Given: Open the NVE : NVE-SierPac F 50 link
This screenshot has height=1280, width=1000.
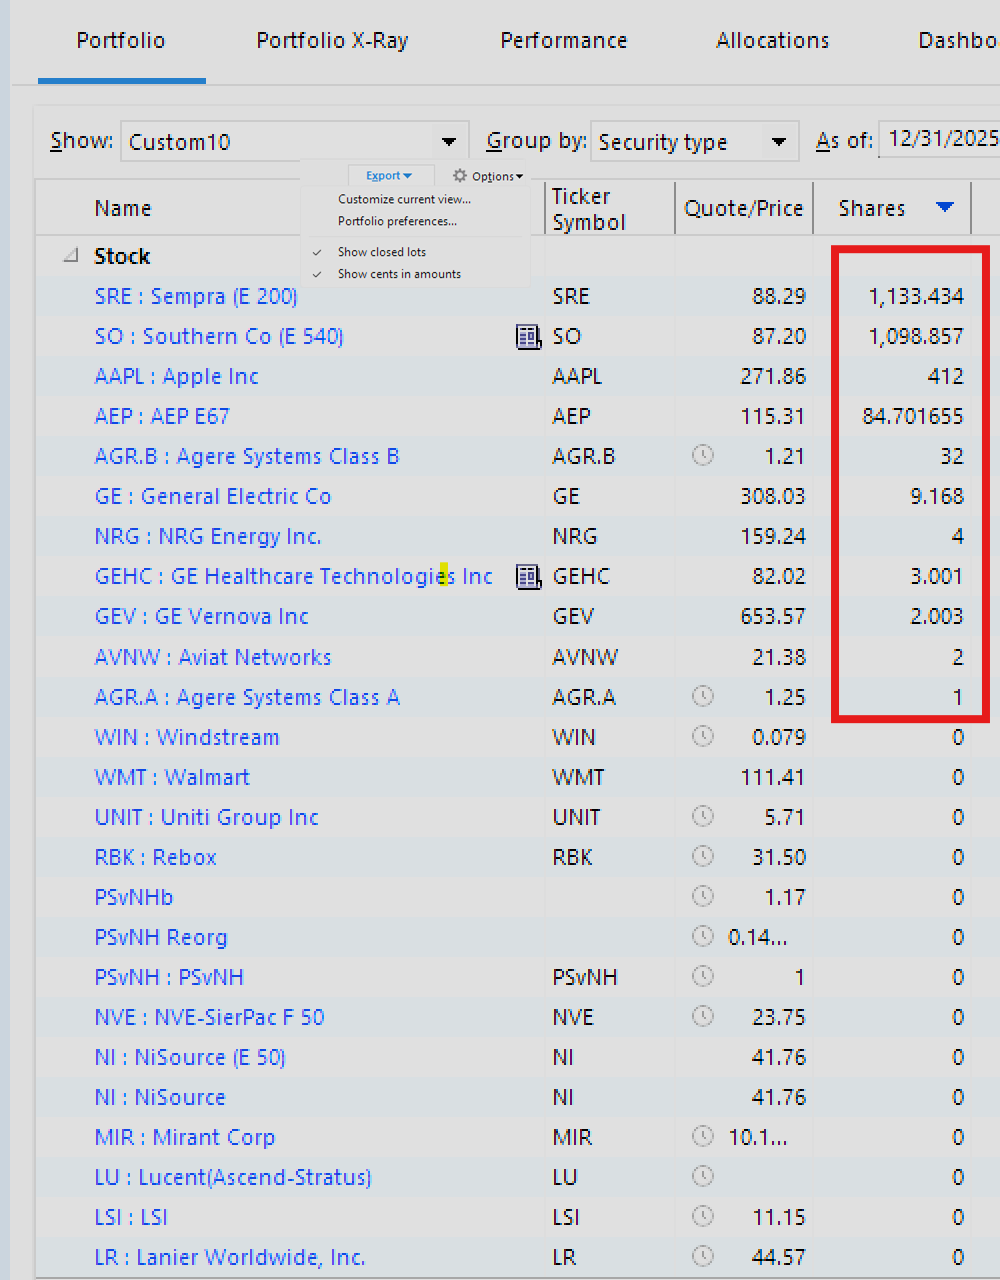Looking at the screenshot, I should point(210,1017).
